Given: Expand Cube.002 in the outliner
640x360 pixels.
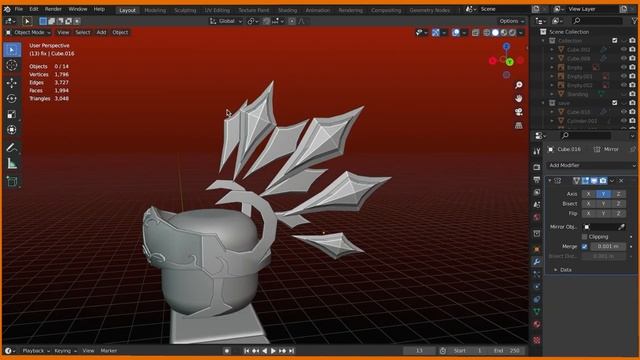Looking at the screenshot, I should [x=552, y=49].
